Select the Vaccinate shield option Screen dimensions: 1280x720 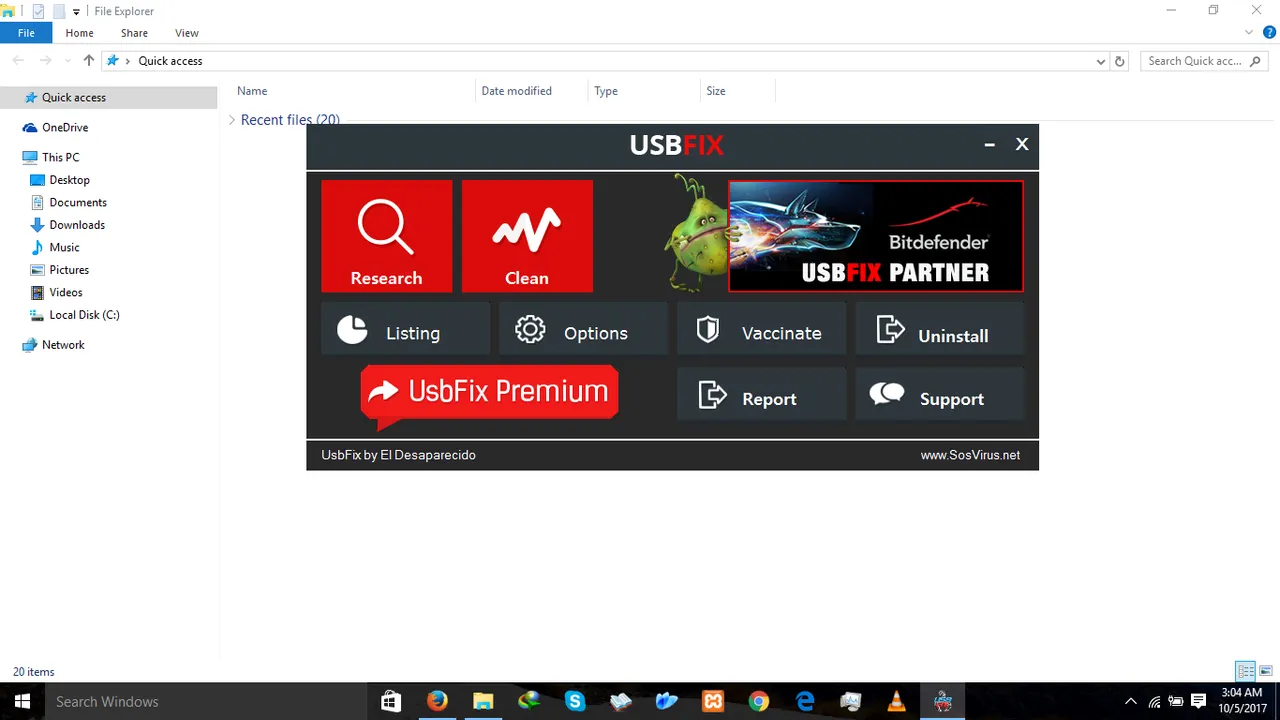point(761,330)
